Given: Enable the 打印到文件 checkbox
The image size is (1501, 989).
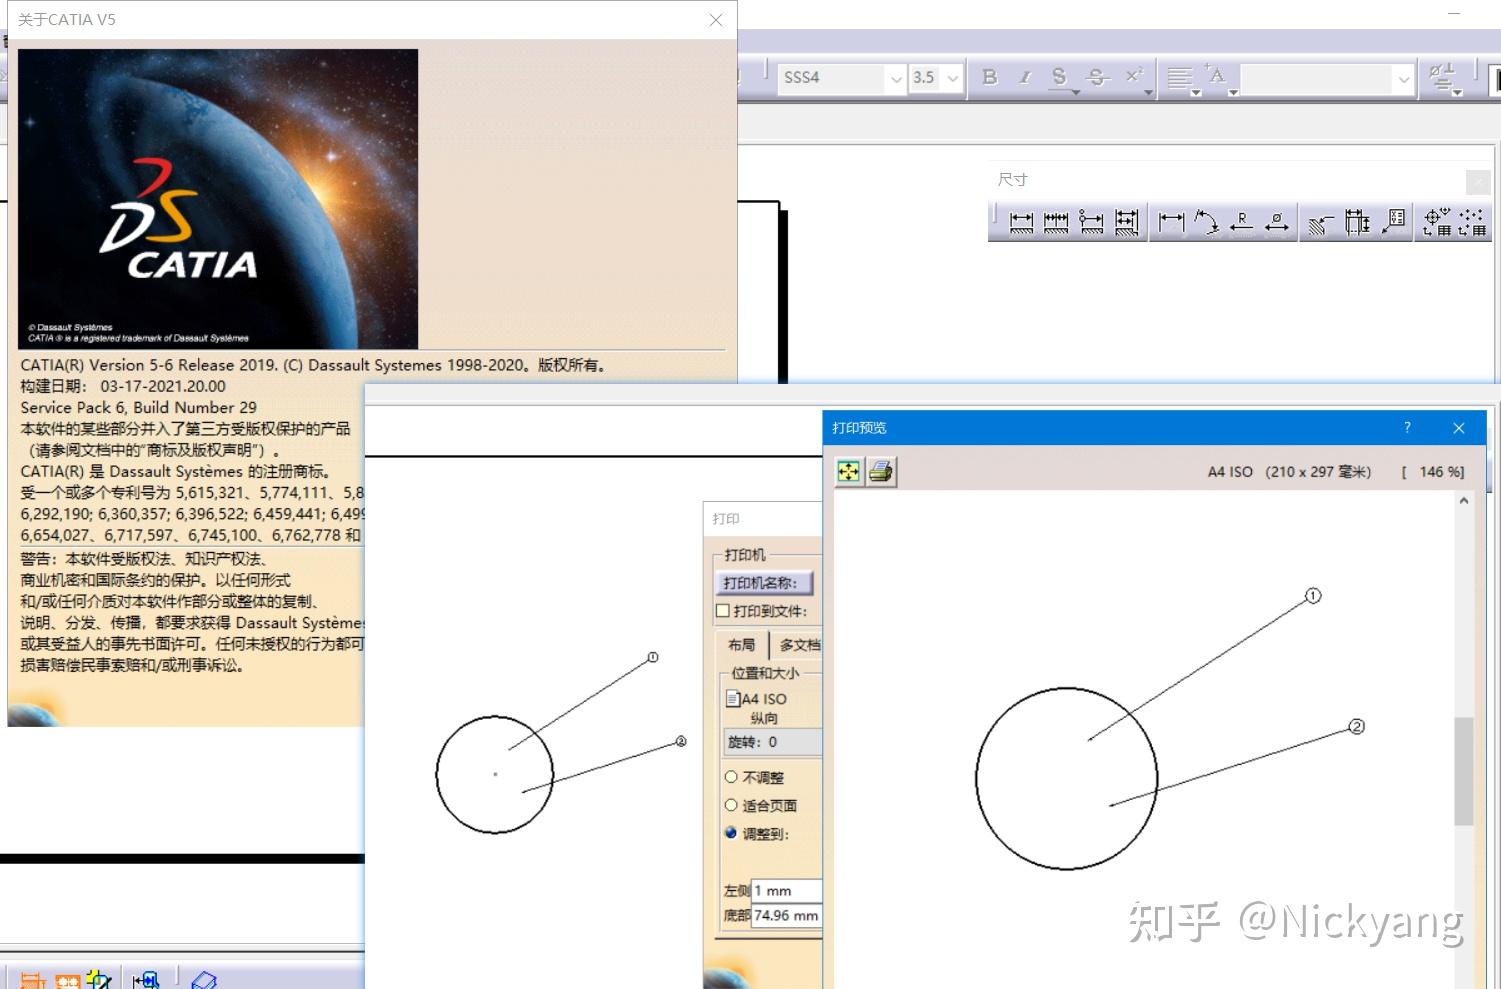Looking at the screenshot, I should pyautogui.click(x=723, y=610).
